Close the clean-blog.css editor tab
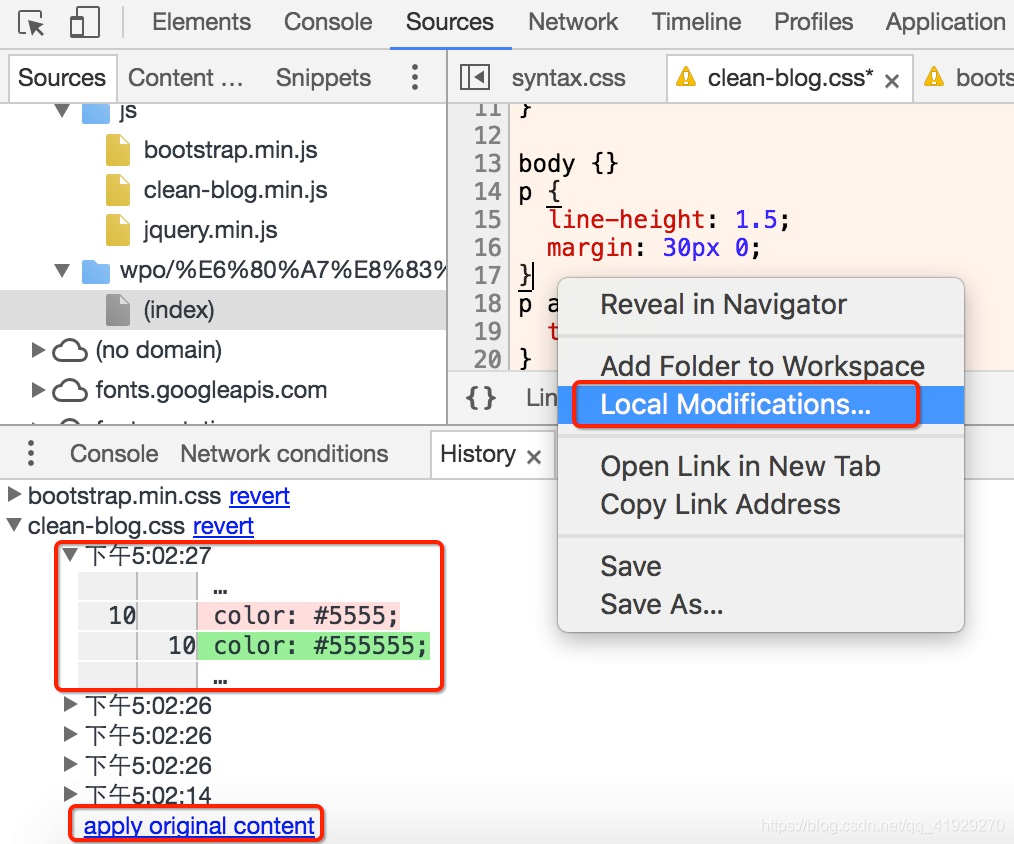 [x=892, y=81]
